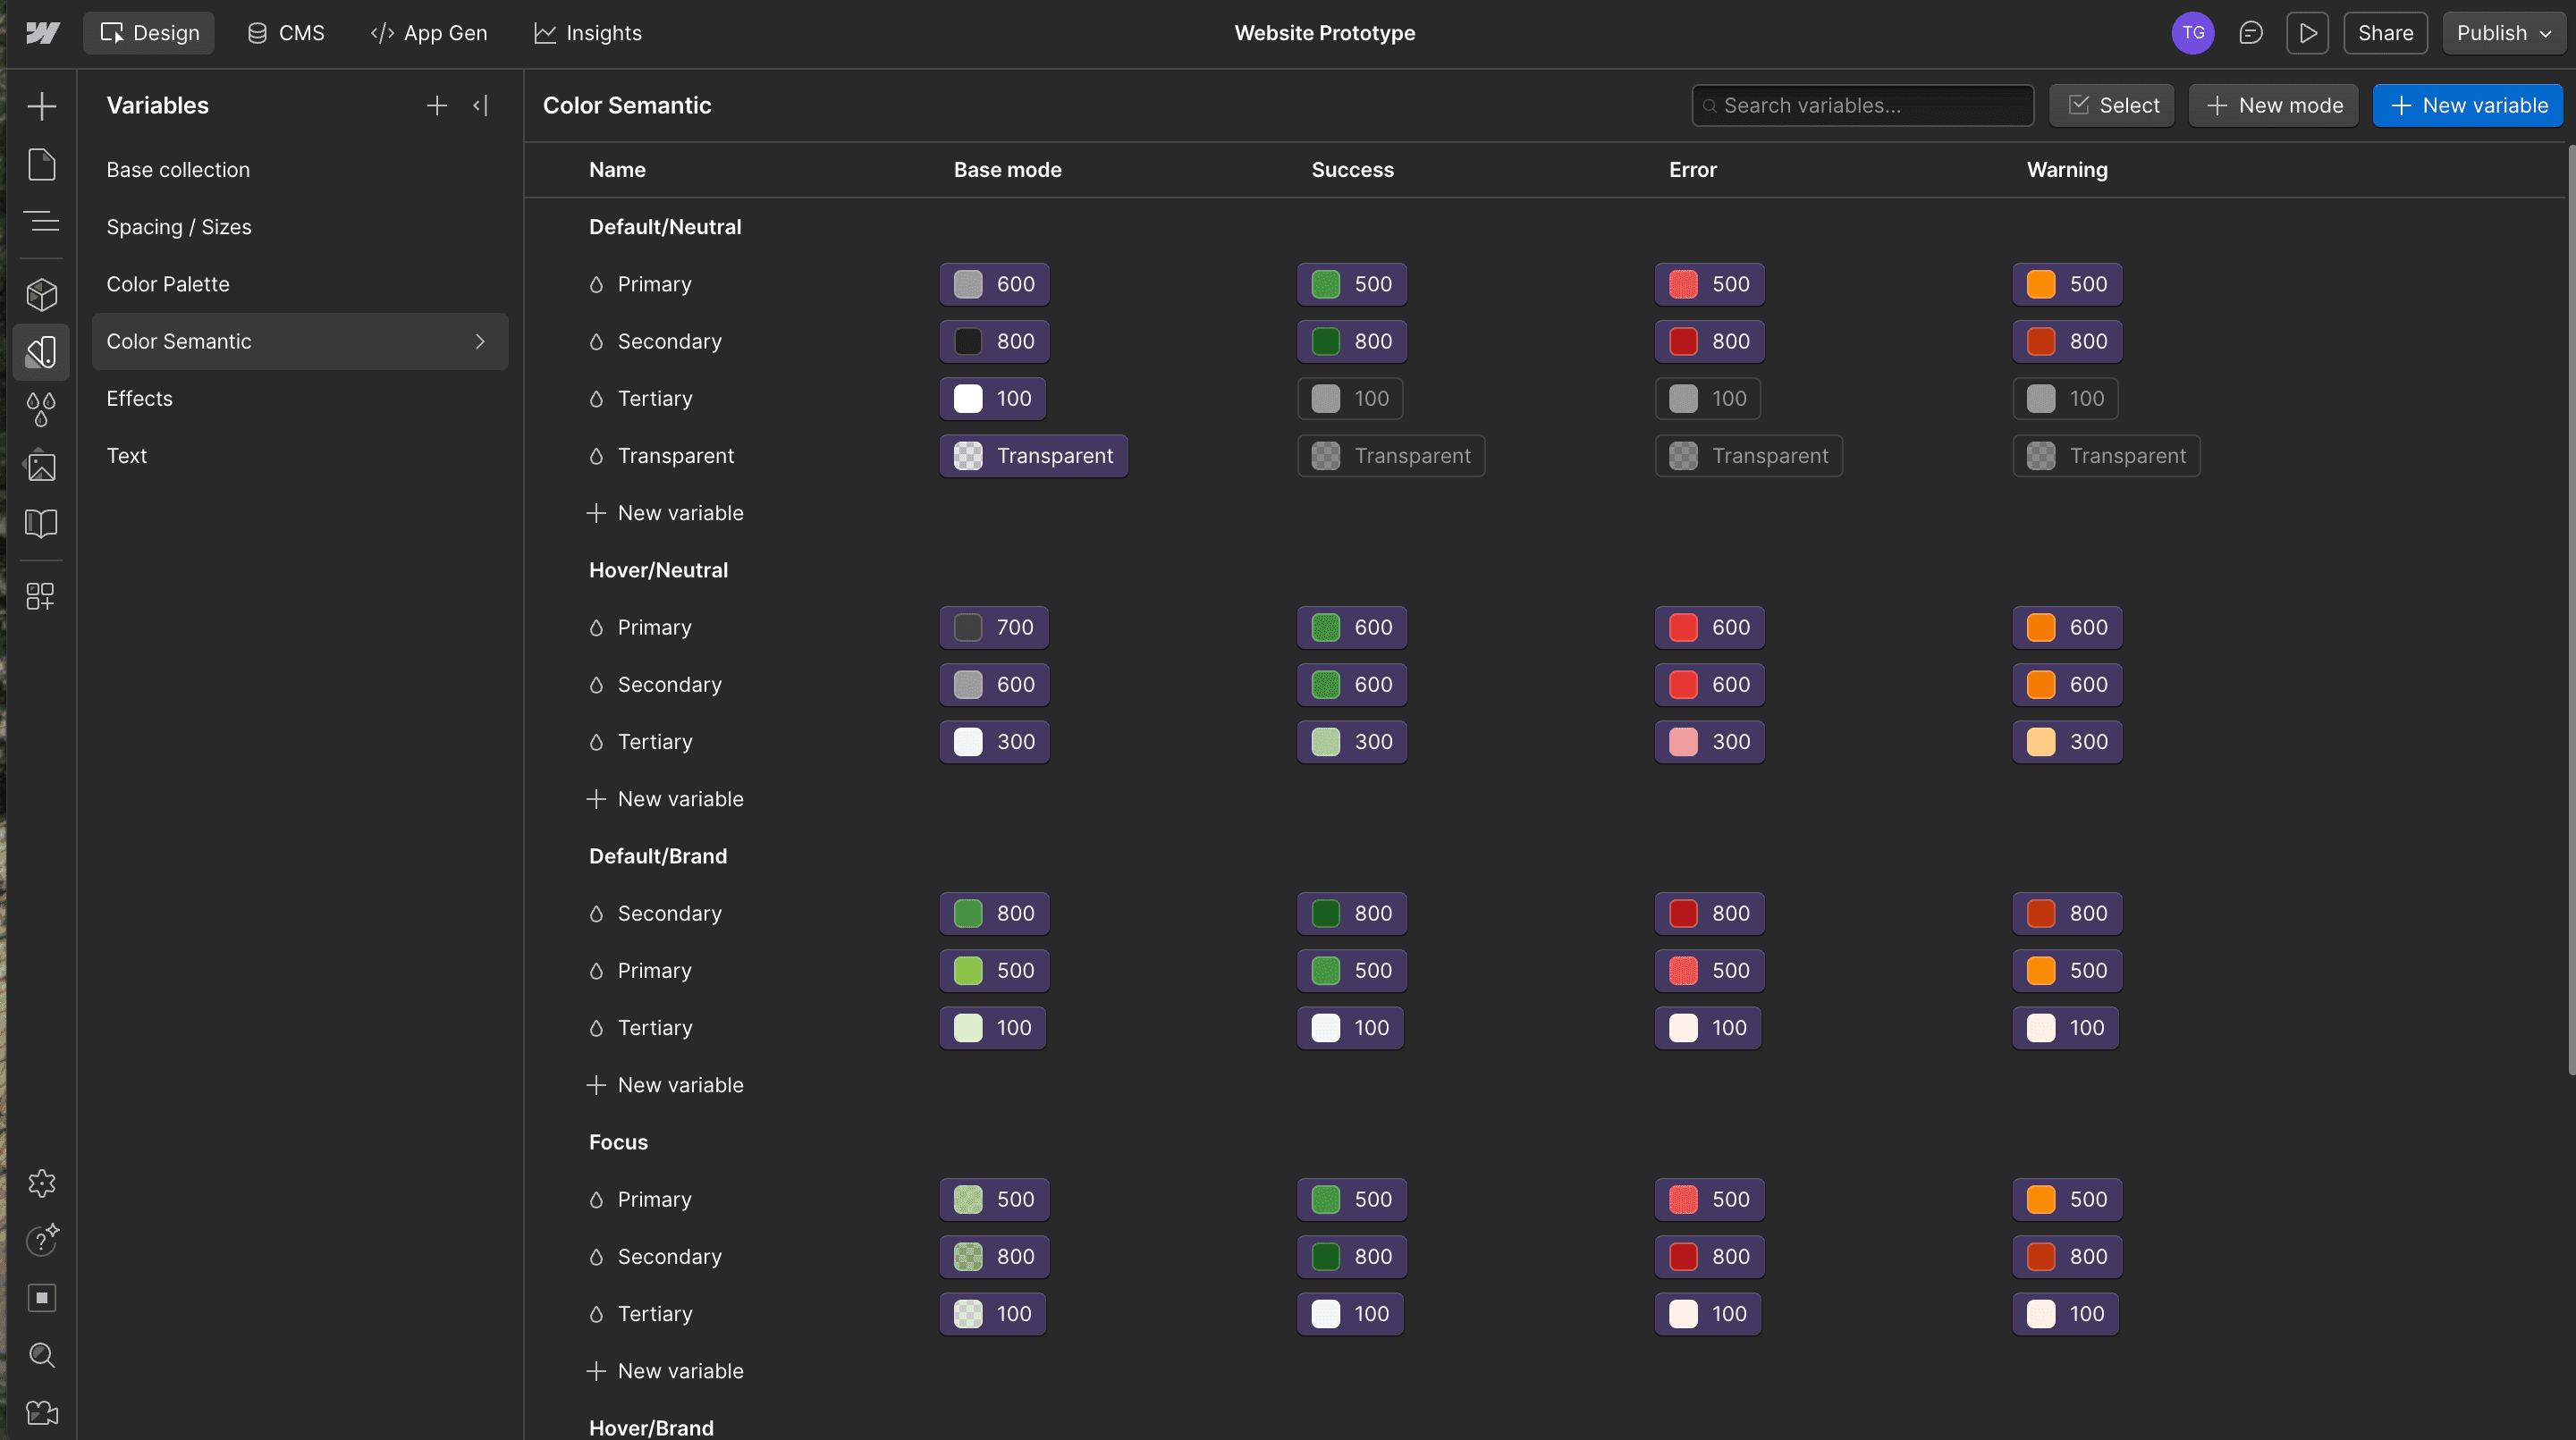Click the Warning 500 orange swatch in Default/Neutral Primary
The height and width of the screenshot is (1440, 2576).
pyautogui.click(x=2041, y=284)
